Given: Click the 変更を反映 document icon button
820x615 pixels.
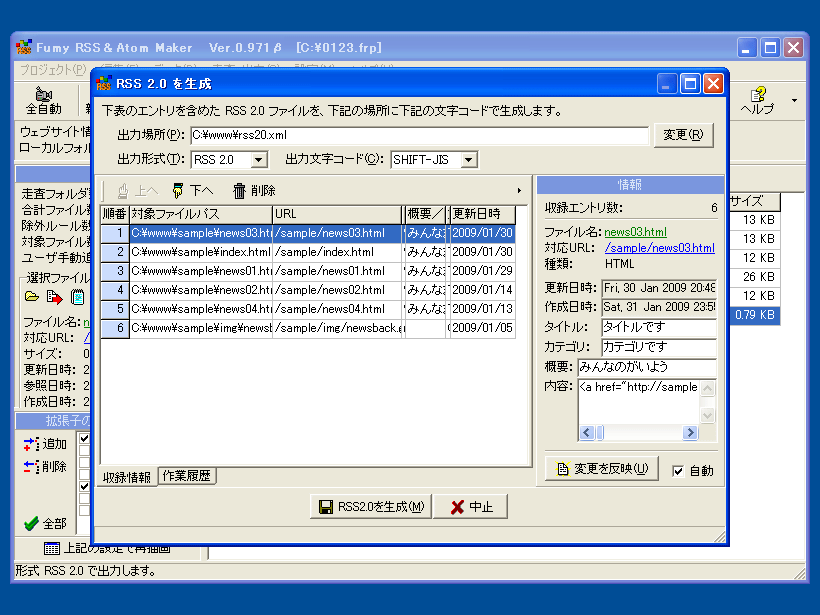Looking at the screenshot, I should coord(601,469).
